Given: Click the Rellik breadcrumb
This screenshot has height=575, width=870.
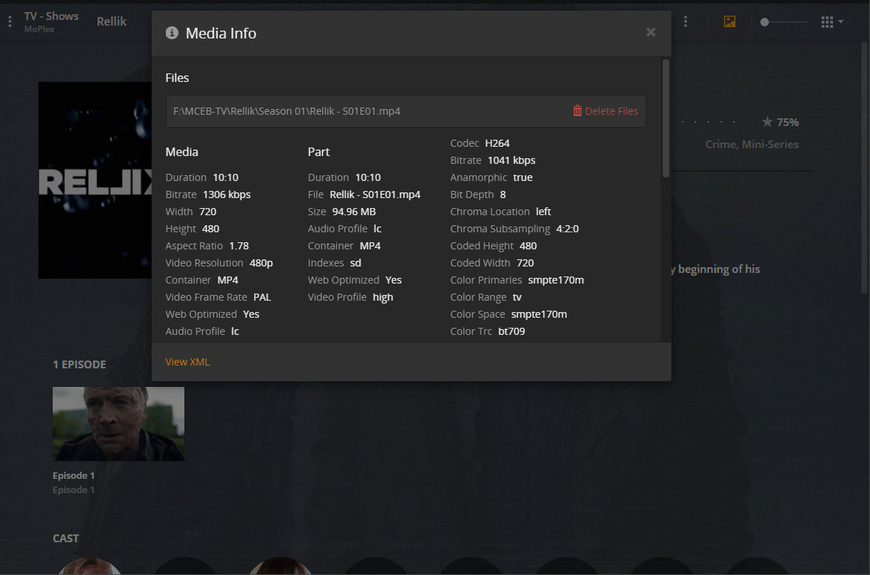Looking at the screenshot, I should pyautogui.click(x=112, y=22).
